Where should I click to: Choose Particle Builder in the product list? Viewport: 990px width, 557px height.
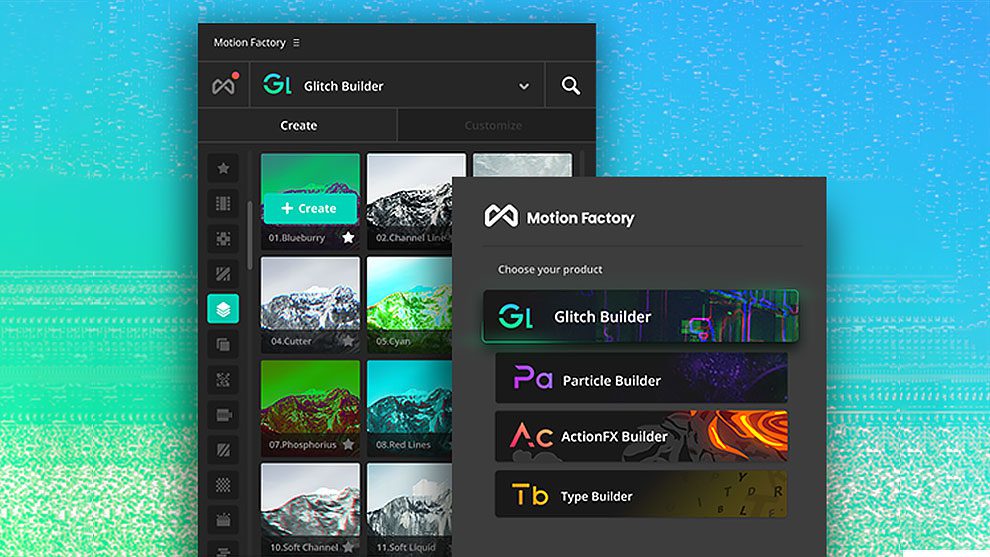641,378
